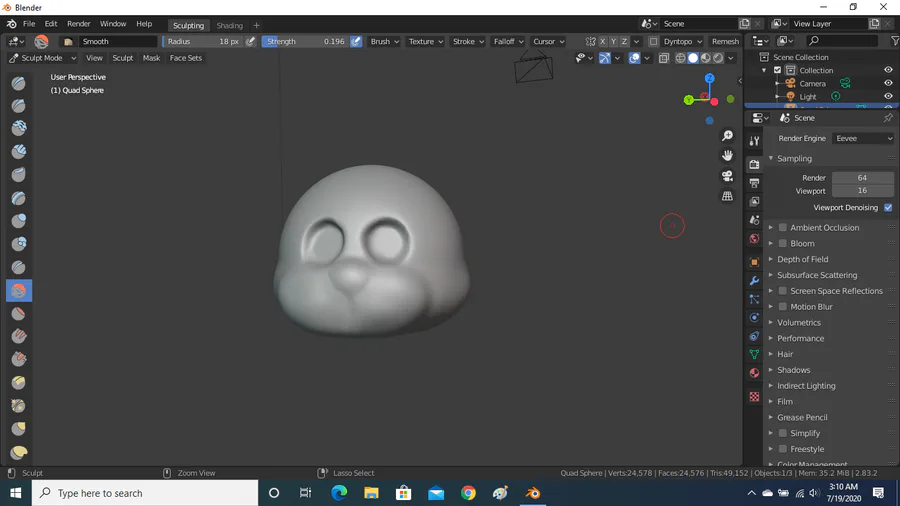Switch to the Shading workspace tab
Screen dimensions: 900x506
(230, 25)
